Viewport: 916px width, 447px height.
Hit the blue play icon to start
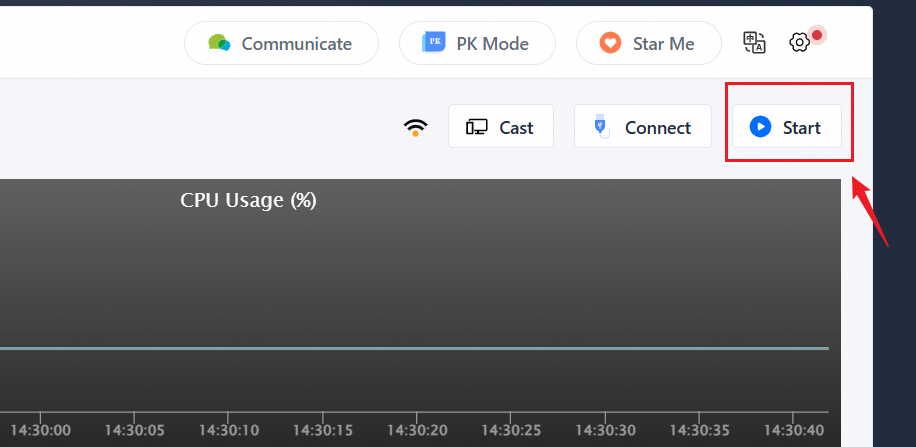[x=760, y=127]
